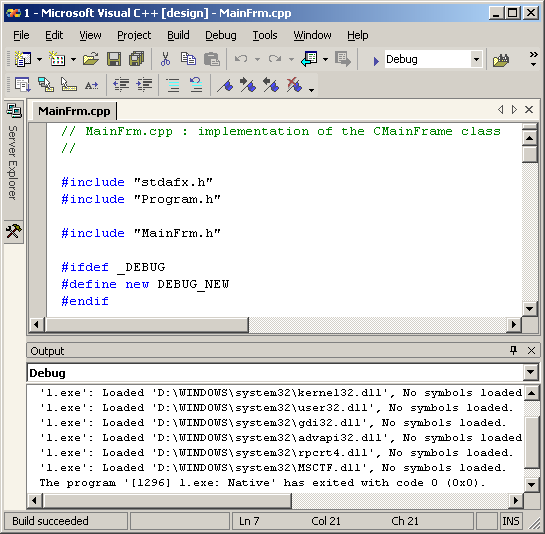Screen dimensions: 545x534
Task: Open the Debug configuration combo box
Action: 433,59
